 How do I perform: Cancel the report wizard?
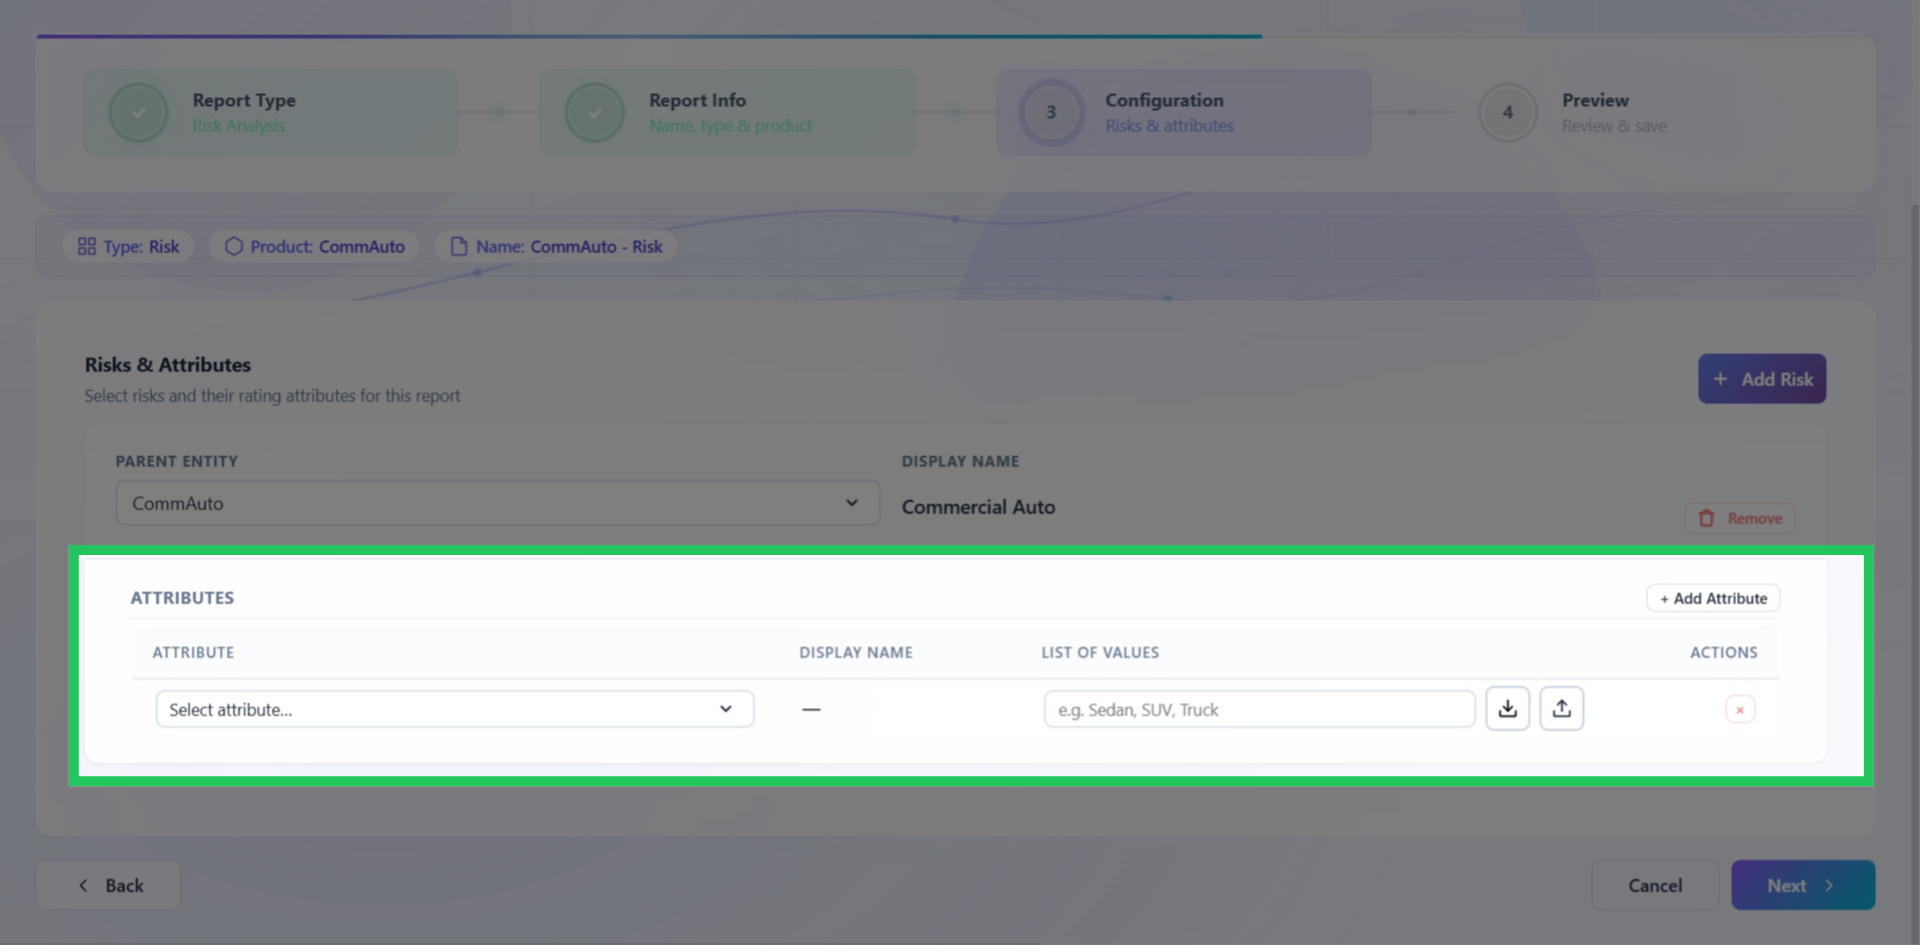tap(1655, 885)
